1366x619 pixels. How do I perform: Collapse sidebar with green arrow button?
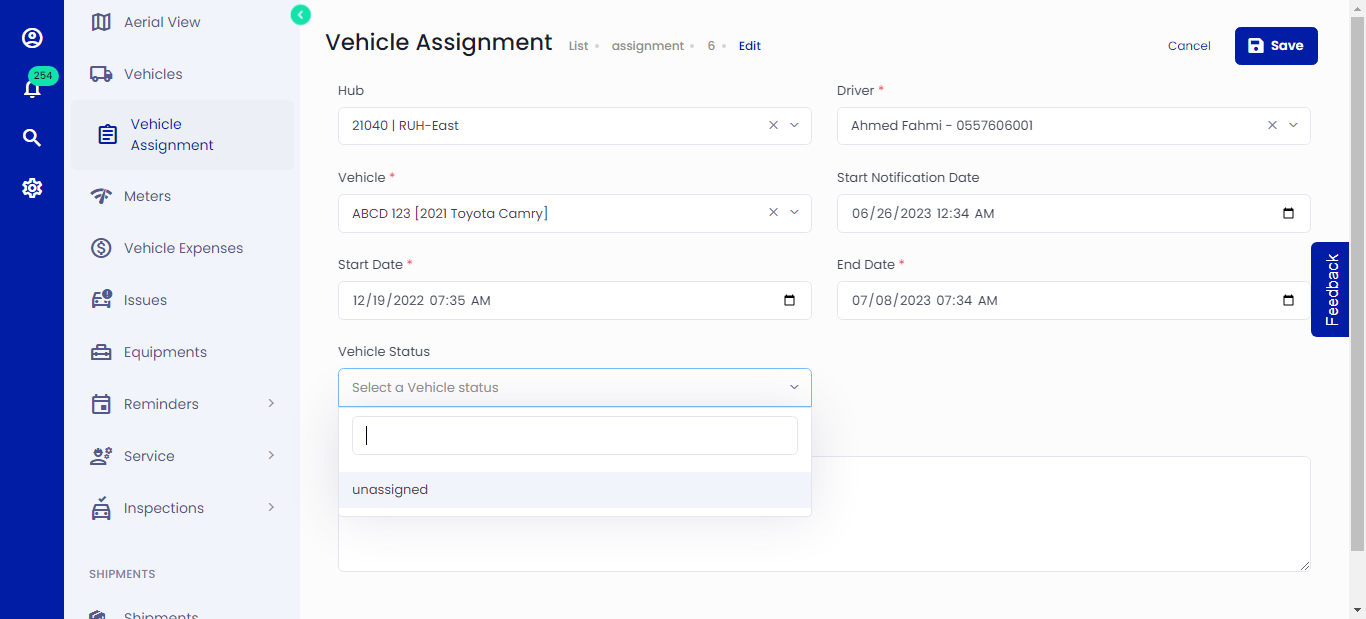point(301,14)
